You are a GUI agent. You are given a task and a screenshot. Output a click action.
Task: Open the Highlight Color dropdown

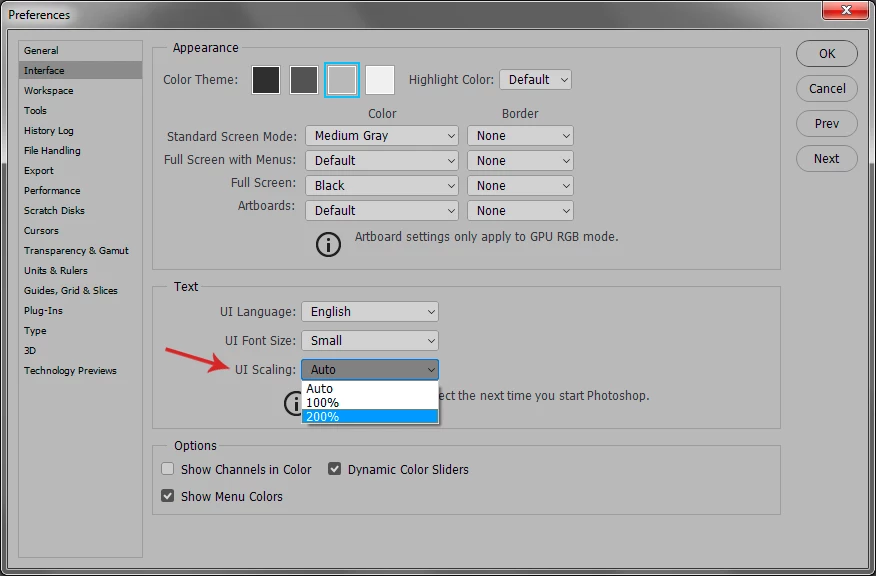pyautogui.click(x=535, y=79)
